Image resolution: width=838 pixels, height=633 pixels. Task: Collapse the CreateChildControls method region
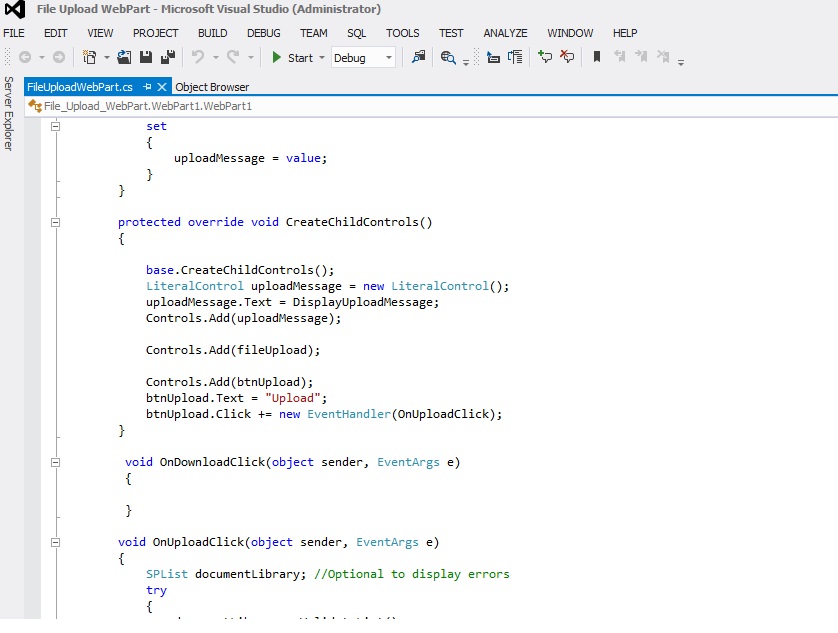(56, 222)
